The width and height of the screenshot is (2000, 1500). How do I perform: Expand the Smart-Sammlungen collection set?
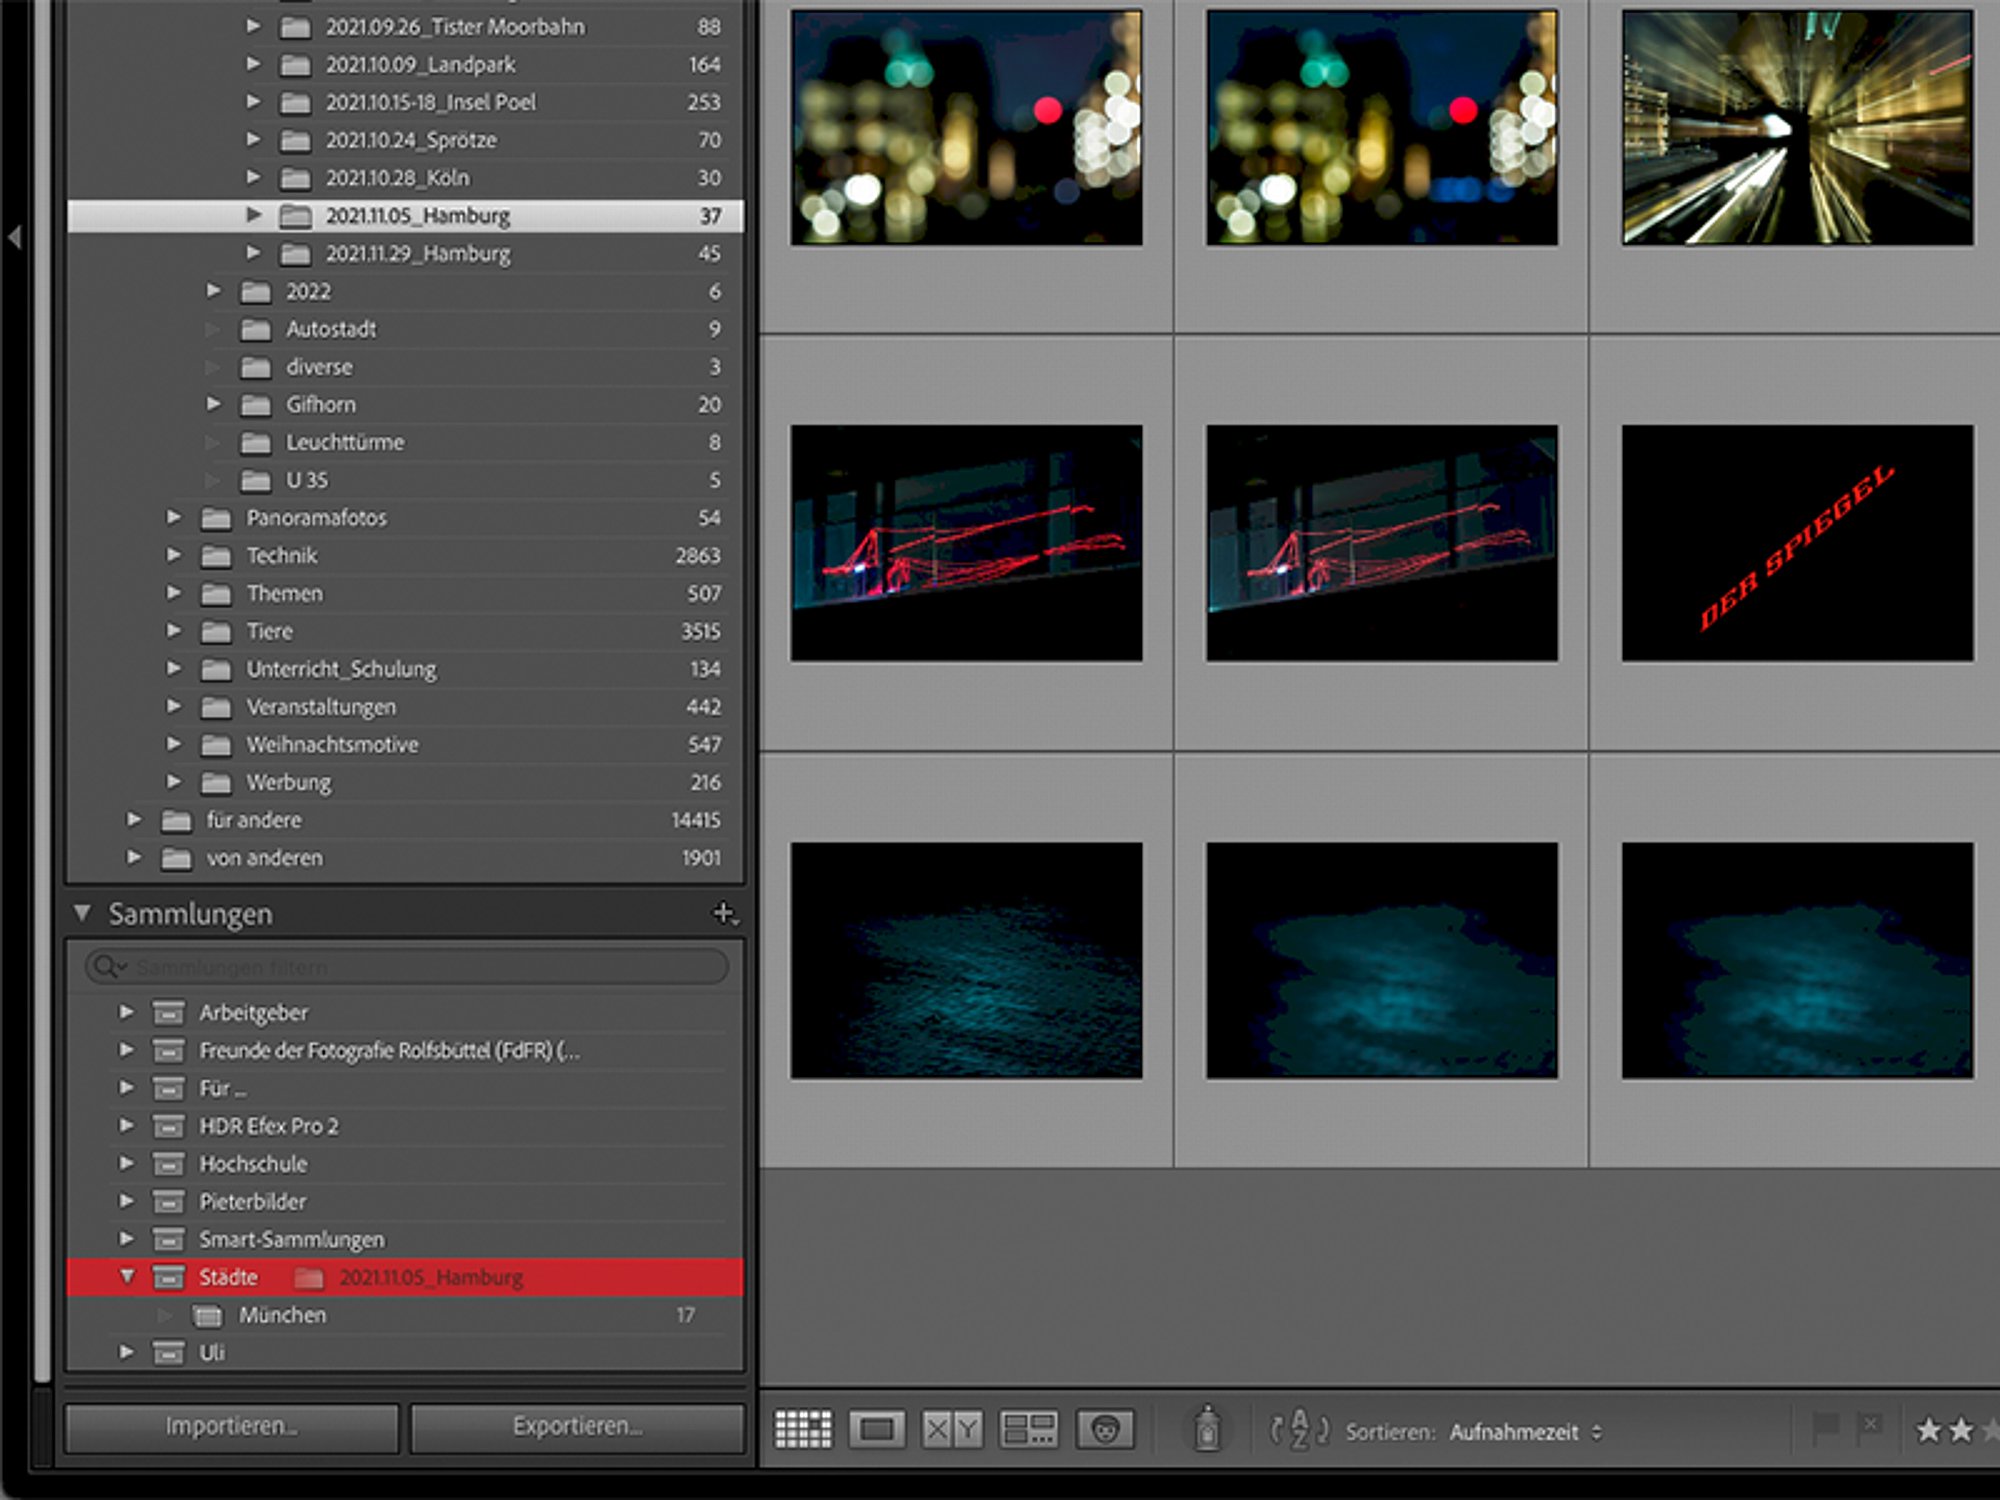[x=126, y=1238]
